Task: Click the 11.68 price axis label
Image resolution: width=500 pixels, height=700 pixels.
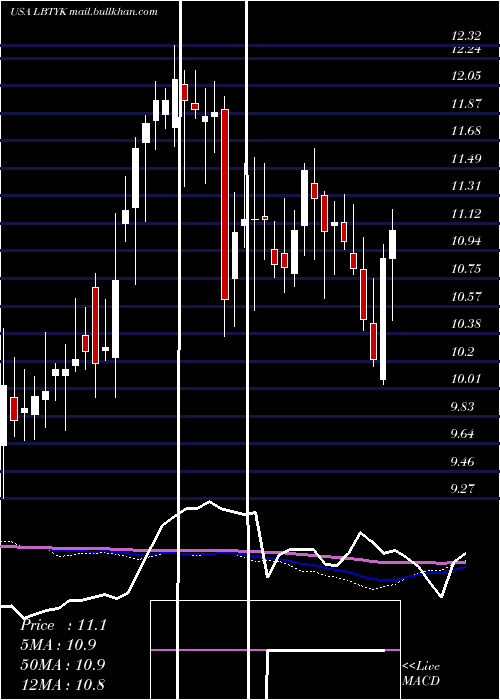Action: pos(466,131)
